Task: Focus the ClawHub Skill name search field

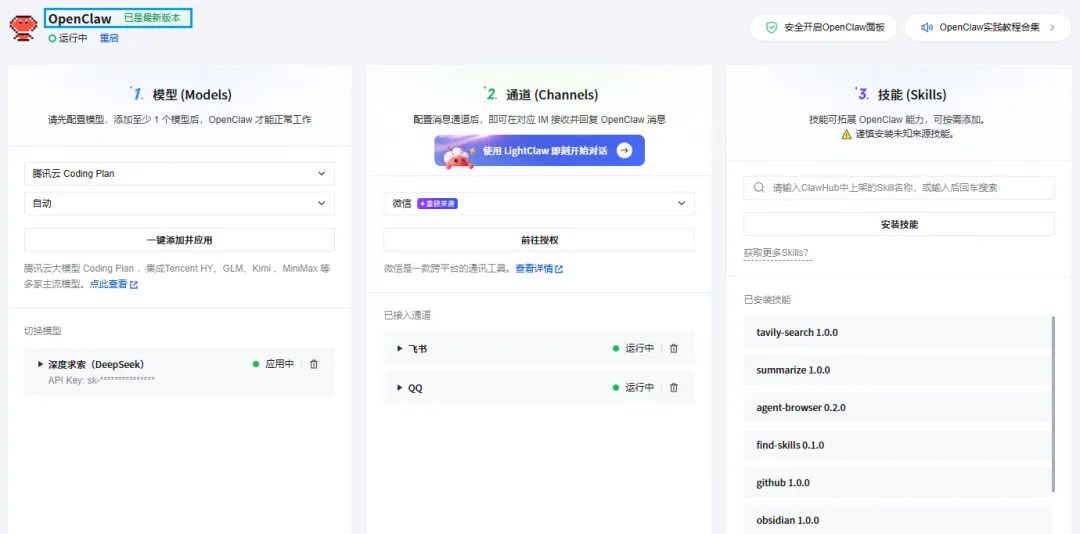Action: click(899, 187)
